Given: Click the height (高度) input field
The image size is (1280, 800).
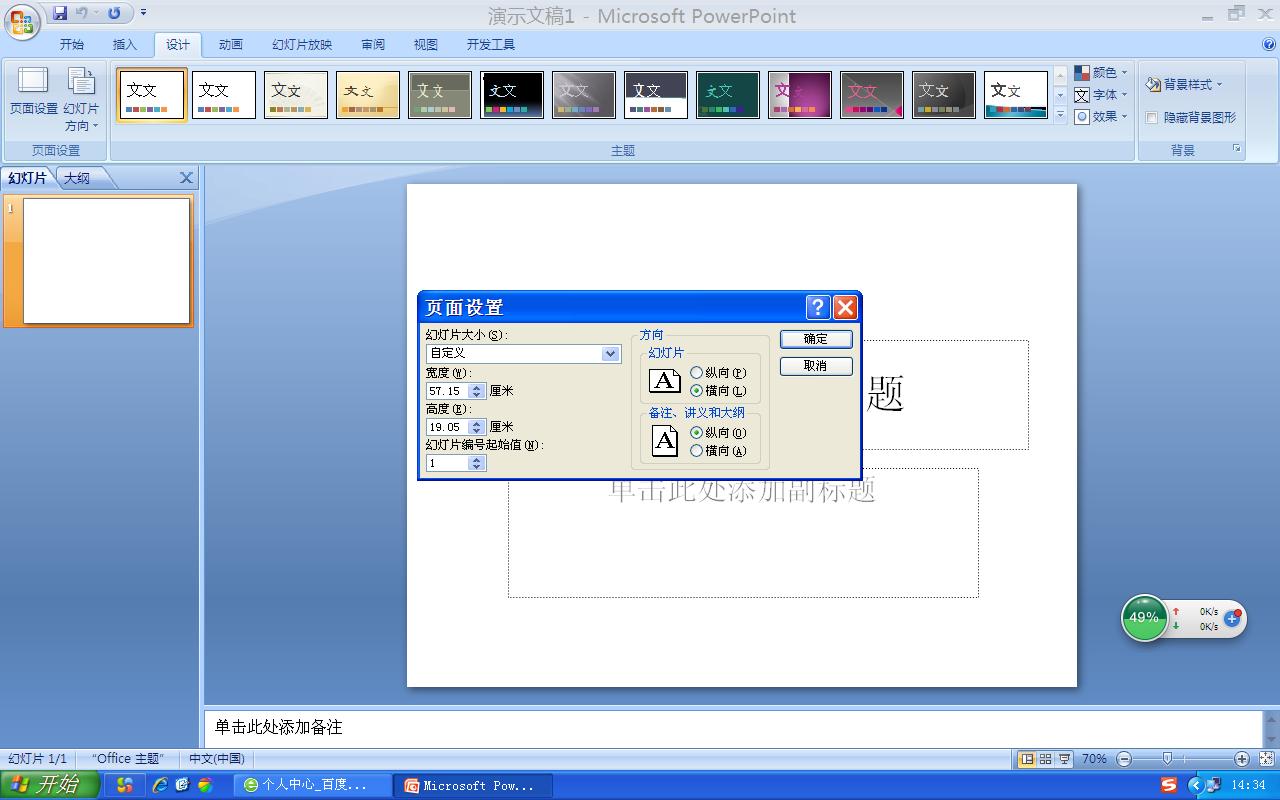Looking at the screenshot, I should [x=448, y=427].
